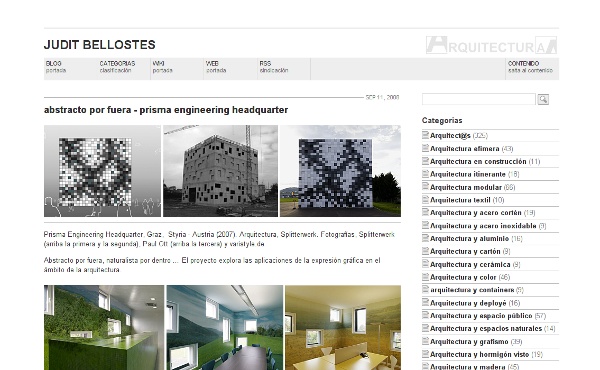Click the page icon beside Arquitectura efímera
Image resolution: width=600 pixels, height=370 pixels.
click(425, 148)
